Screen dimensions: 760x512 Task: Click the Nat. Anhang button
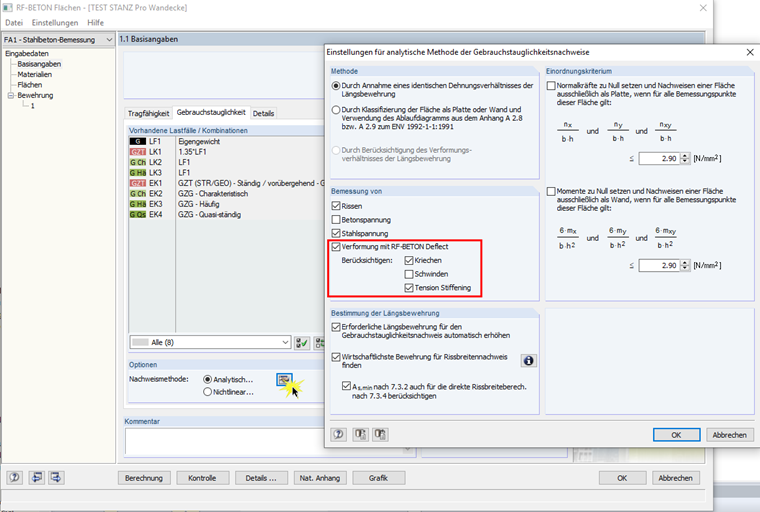[320, 478]
